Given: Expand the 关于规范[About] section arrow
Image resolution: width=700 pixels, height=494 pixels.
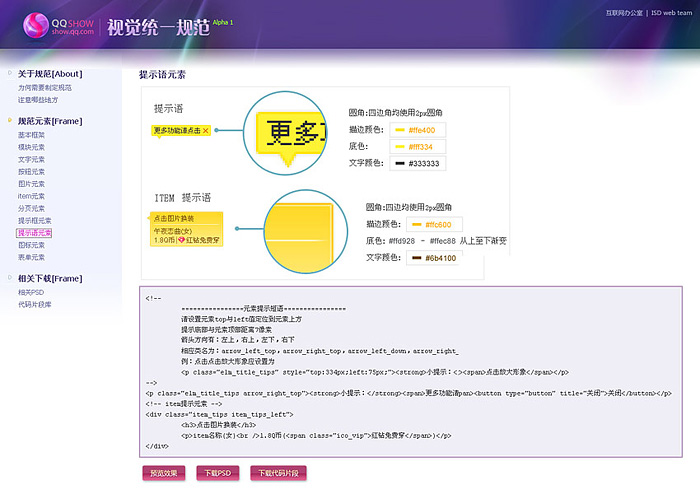Looking at the screenshot, I should [x=7, y=74].
